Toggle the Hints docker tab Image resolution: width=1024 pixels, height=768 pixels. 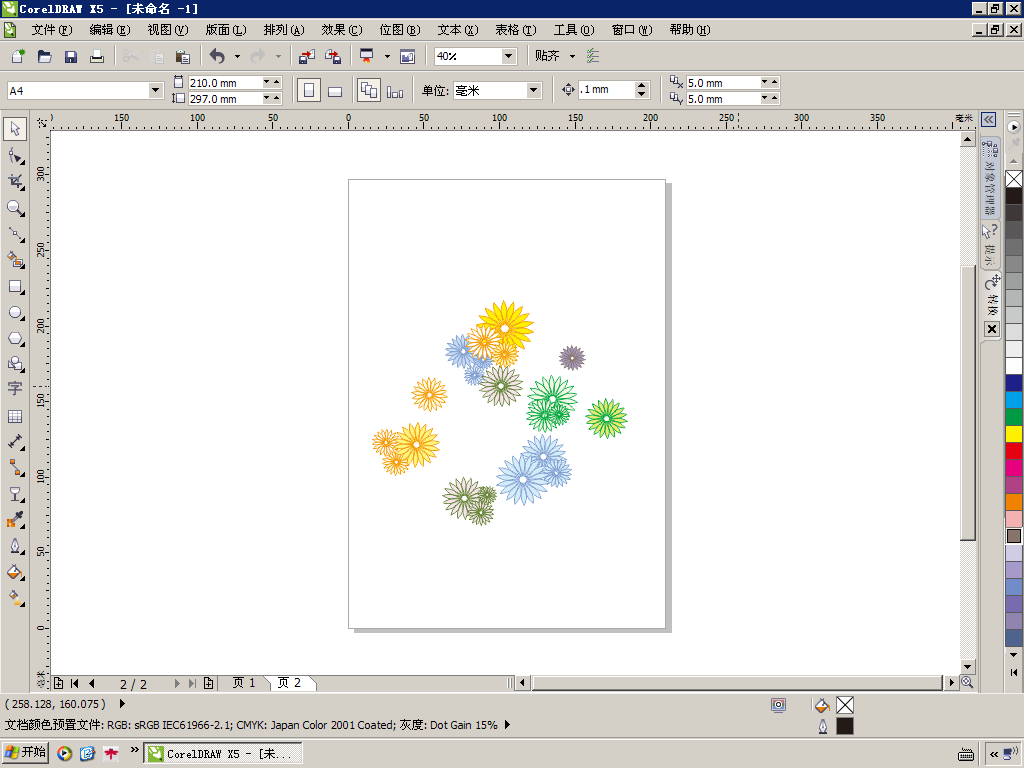click(990, 244)
